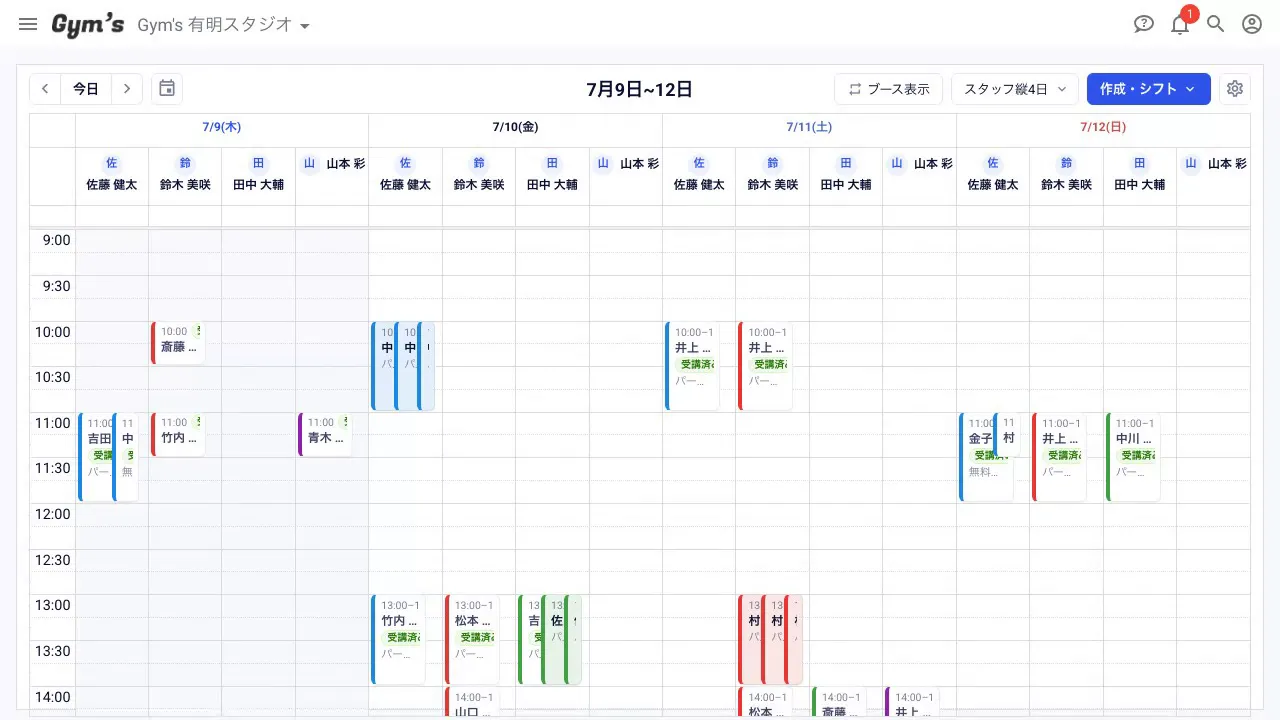Open the help chat icon
This screenshot has height=720, width=1280.
(x=1144, y=24)
